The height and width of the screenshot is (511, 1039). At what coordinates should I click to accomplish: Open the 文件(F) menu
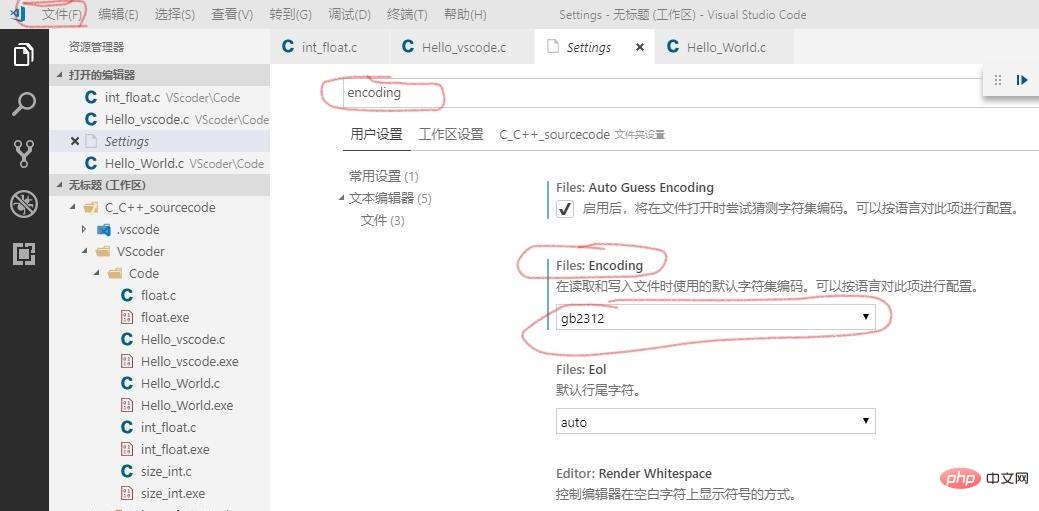(x=62, y=14)
